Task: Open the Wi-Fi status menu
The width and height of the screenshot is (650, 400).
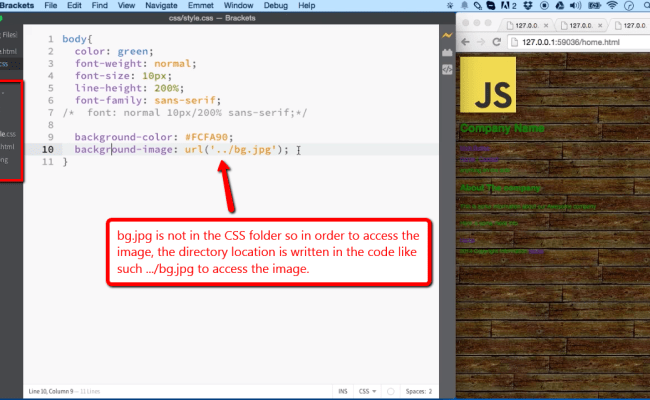Action: coord(612,5)
